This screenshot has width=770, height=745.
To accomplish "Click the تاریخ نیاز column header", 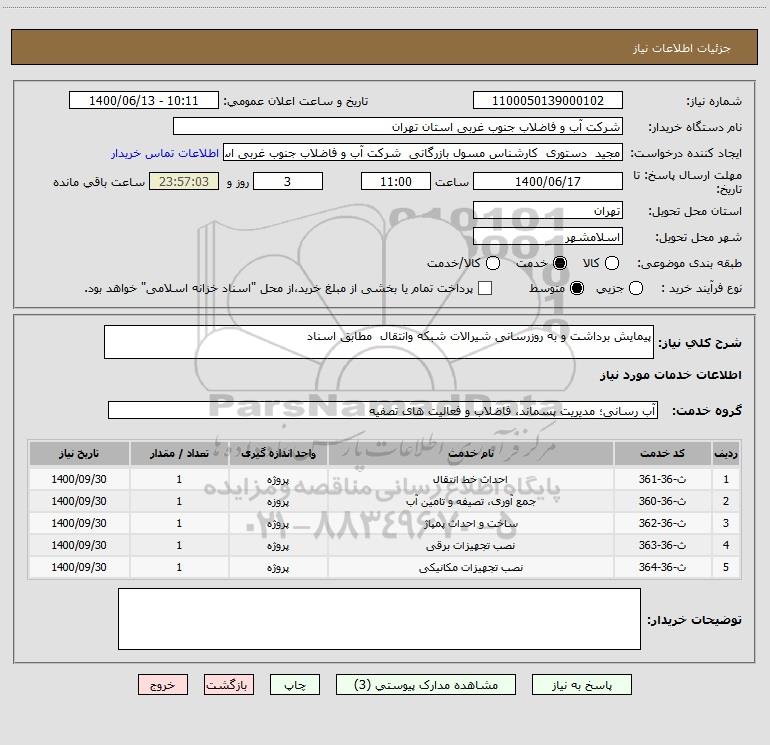I will point(79,453).
